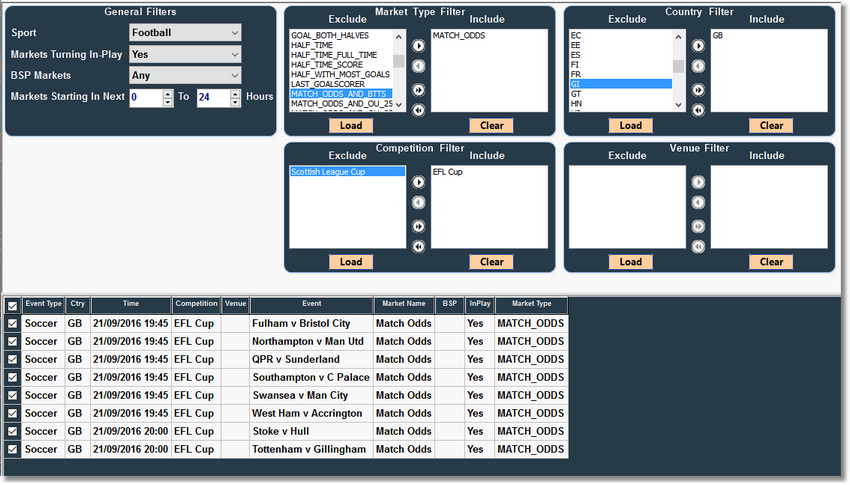This screenshot has height=485, width=850.
Task: Expand the Markets Turning In-Play dropdown
Action: 185,54
